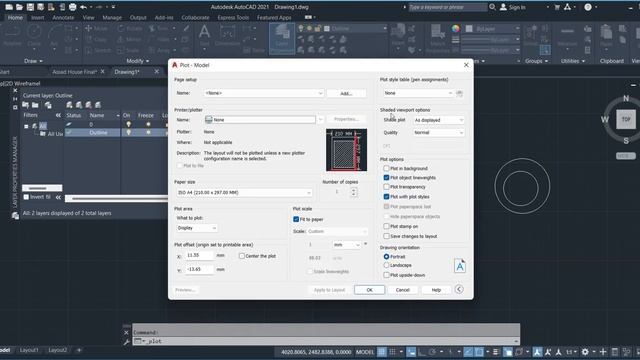Select the Text tool with large A
This screenshot has height=360, width=640.
pyautogui.click(x=204, y=35)
